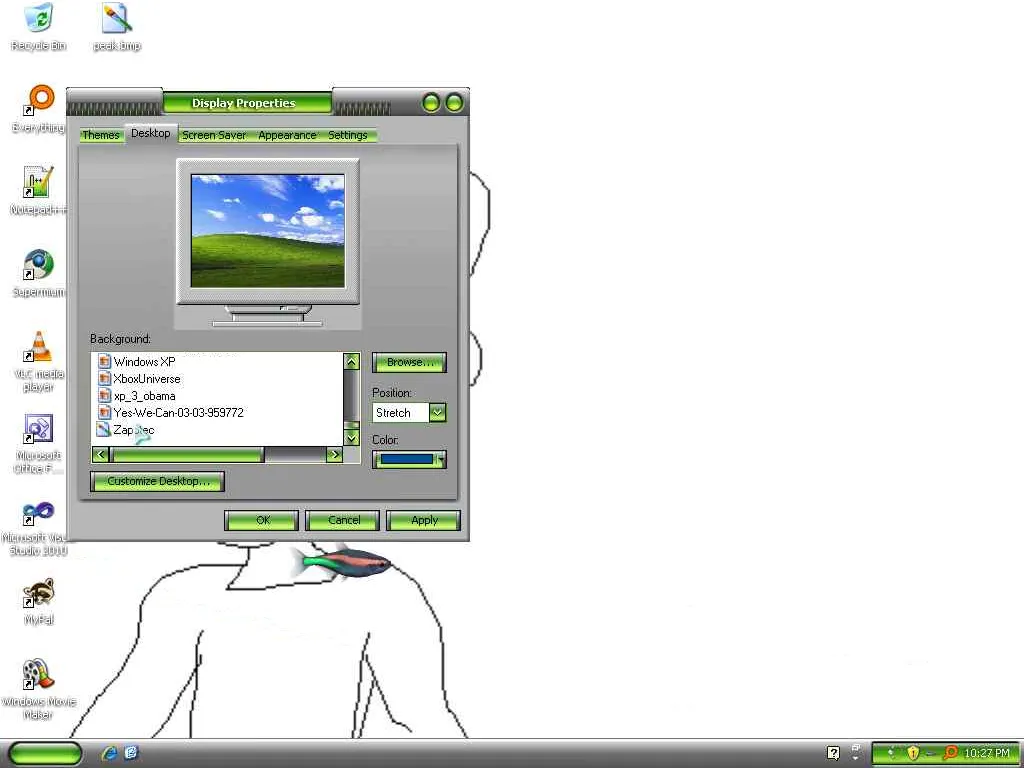Click the green horizontal scrollbar thumb
The height and width of the screenshot is (768, 1024).
click(187, 454)
